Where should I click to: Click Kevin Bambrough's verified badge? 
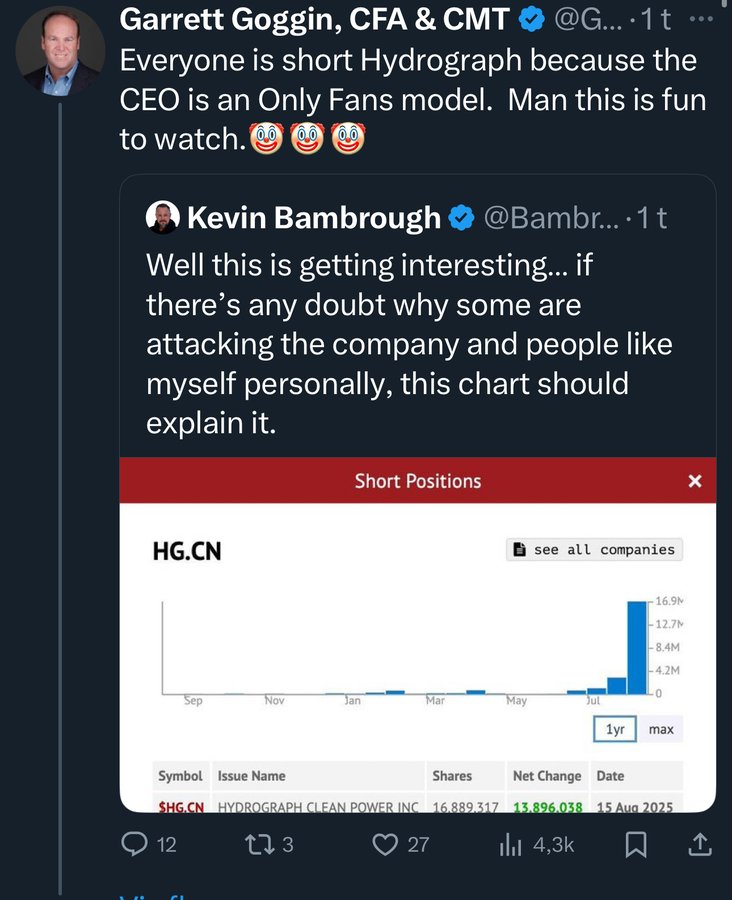461,218
